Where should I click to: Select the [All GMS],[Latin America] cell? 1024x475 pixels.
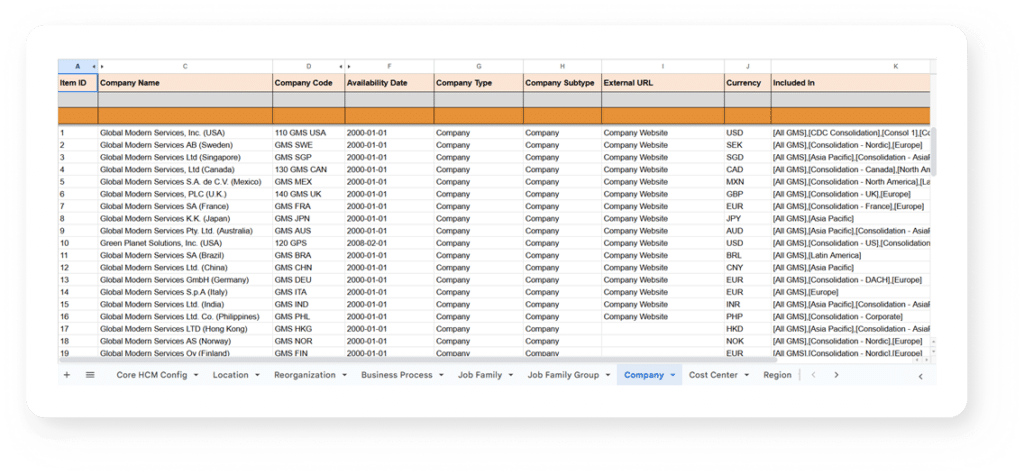(x=850, y=255)
